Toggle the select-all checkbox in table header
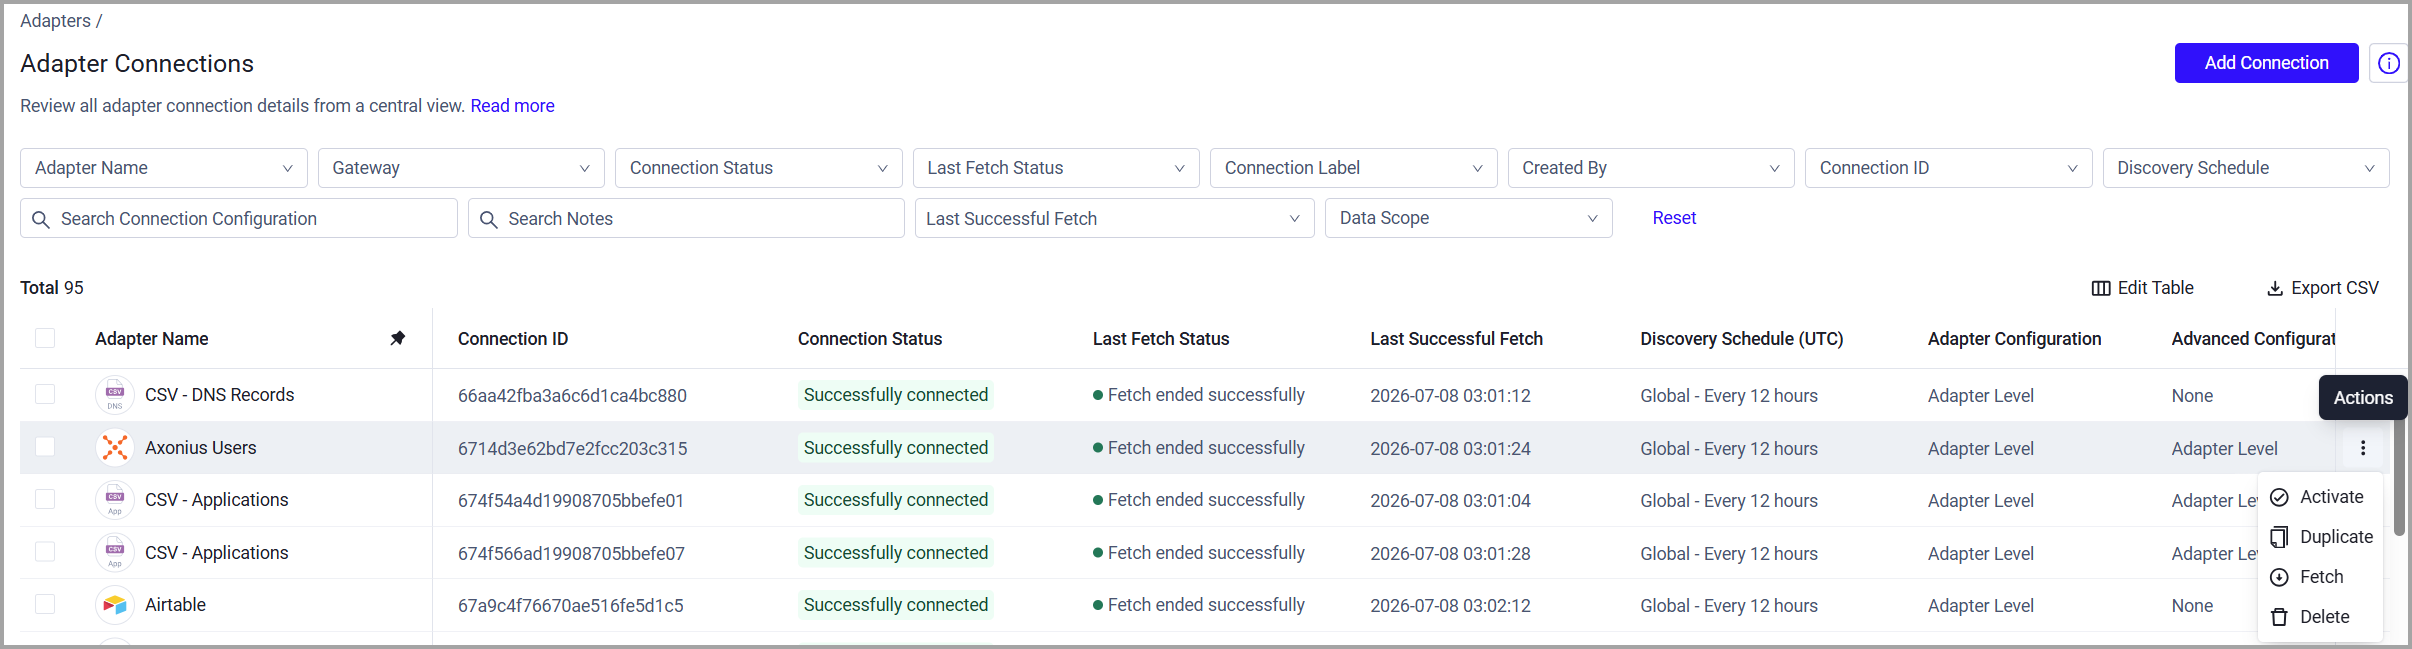 tap(45, 338)
